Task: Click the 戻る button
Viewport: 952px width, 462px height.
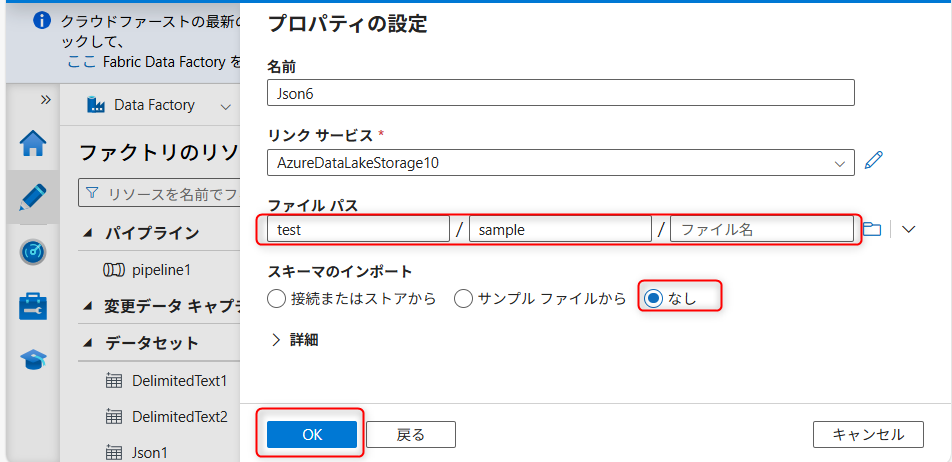Action: 411,434
